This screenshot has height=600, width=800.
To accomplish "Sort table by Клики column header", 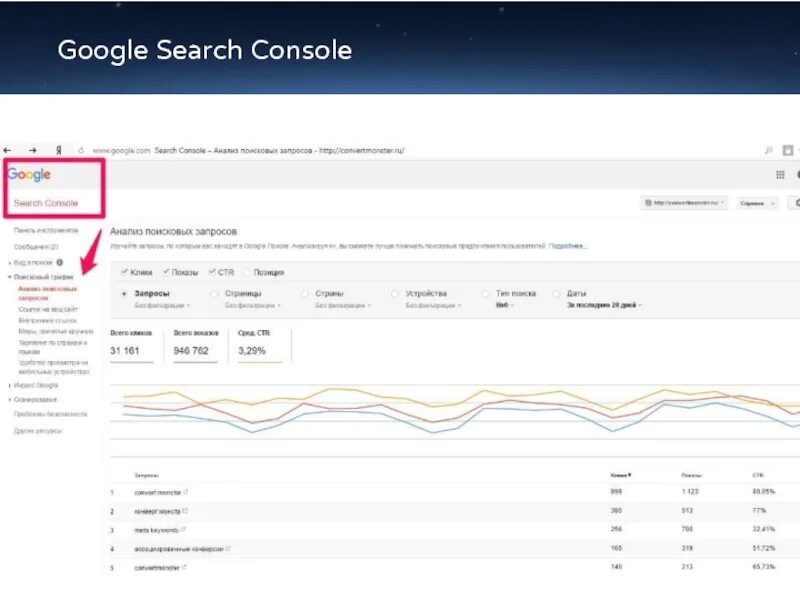I will [620, 475].
